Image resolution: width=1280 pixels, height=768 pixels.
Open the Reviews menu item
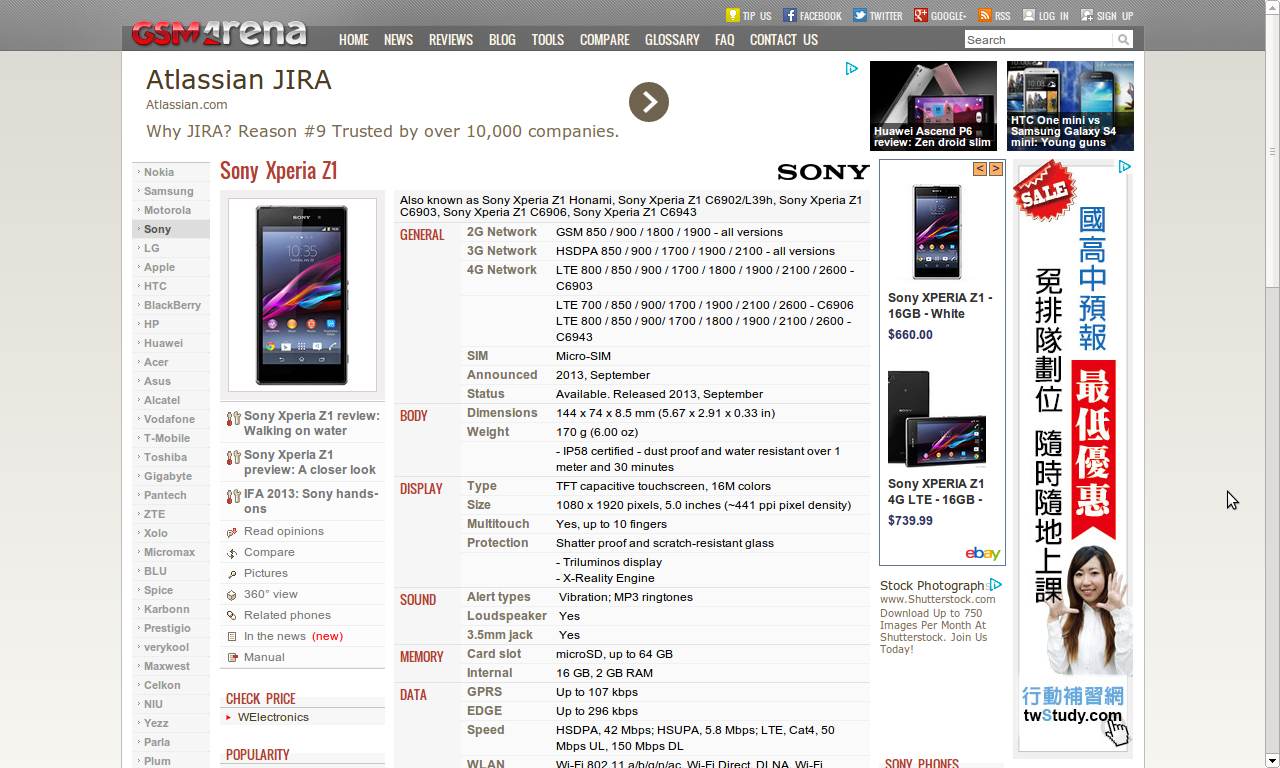[x=451, y=40]
